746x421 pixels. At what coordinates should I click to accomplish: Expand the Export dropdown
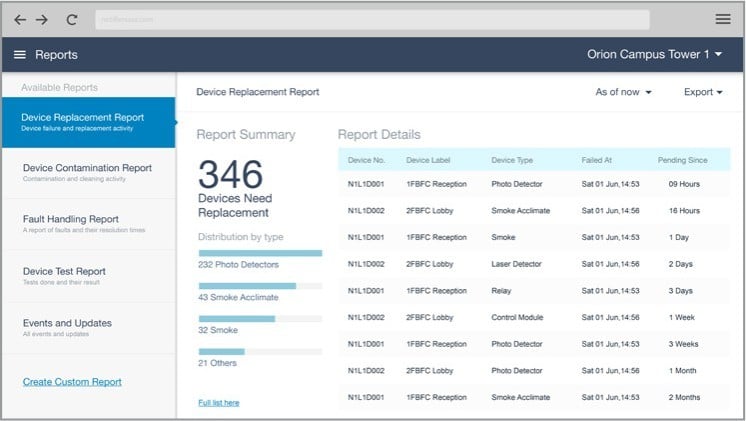pyautogui.click(x=704, y=92)
